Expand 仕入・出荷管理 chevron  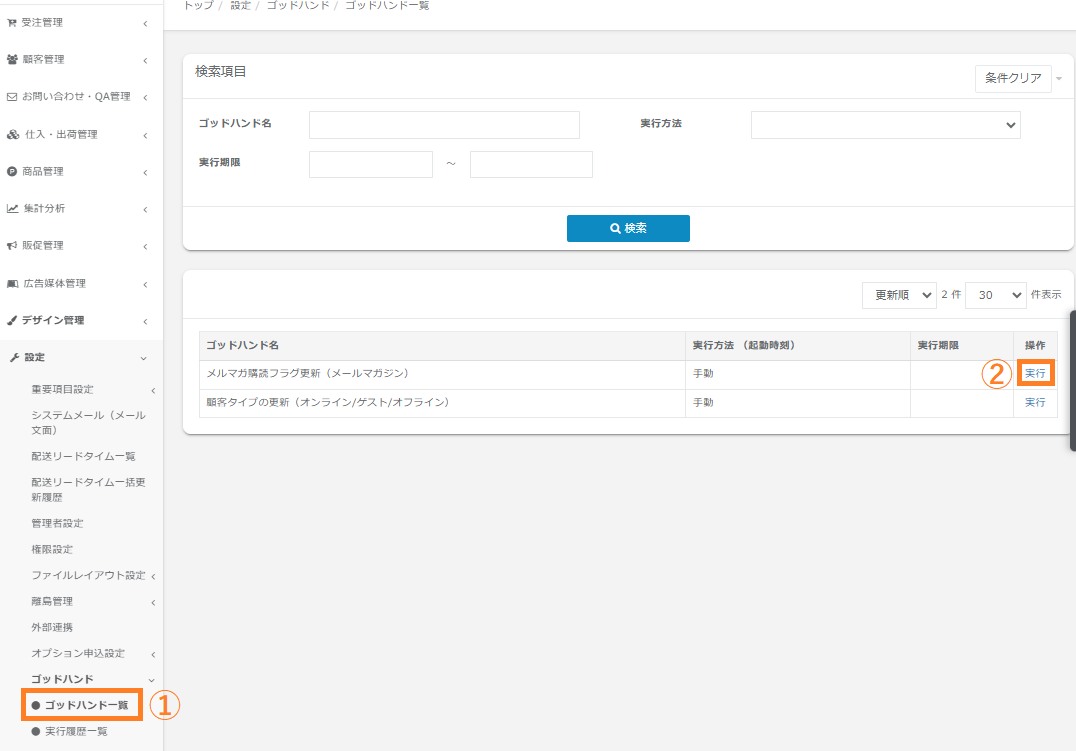(145, 135)
